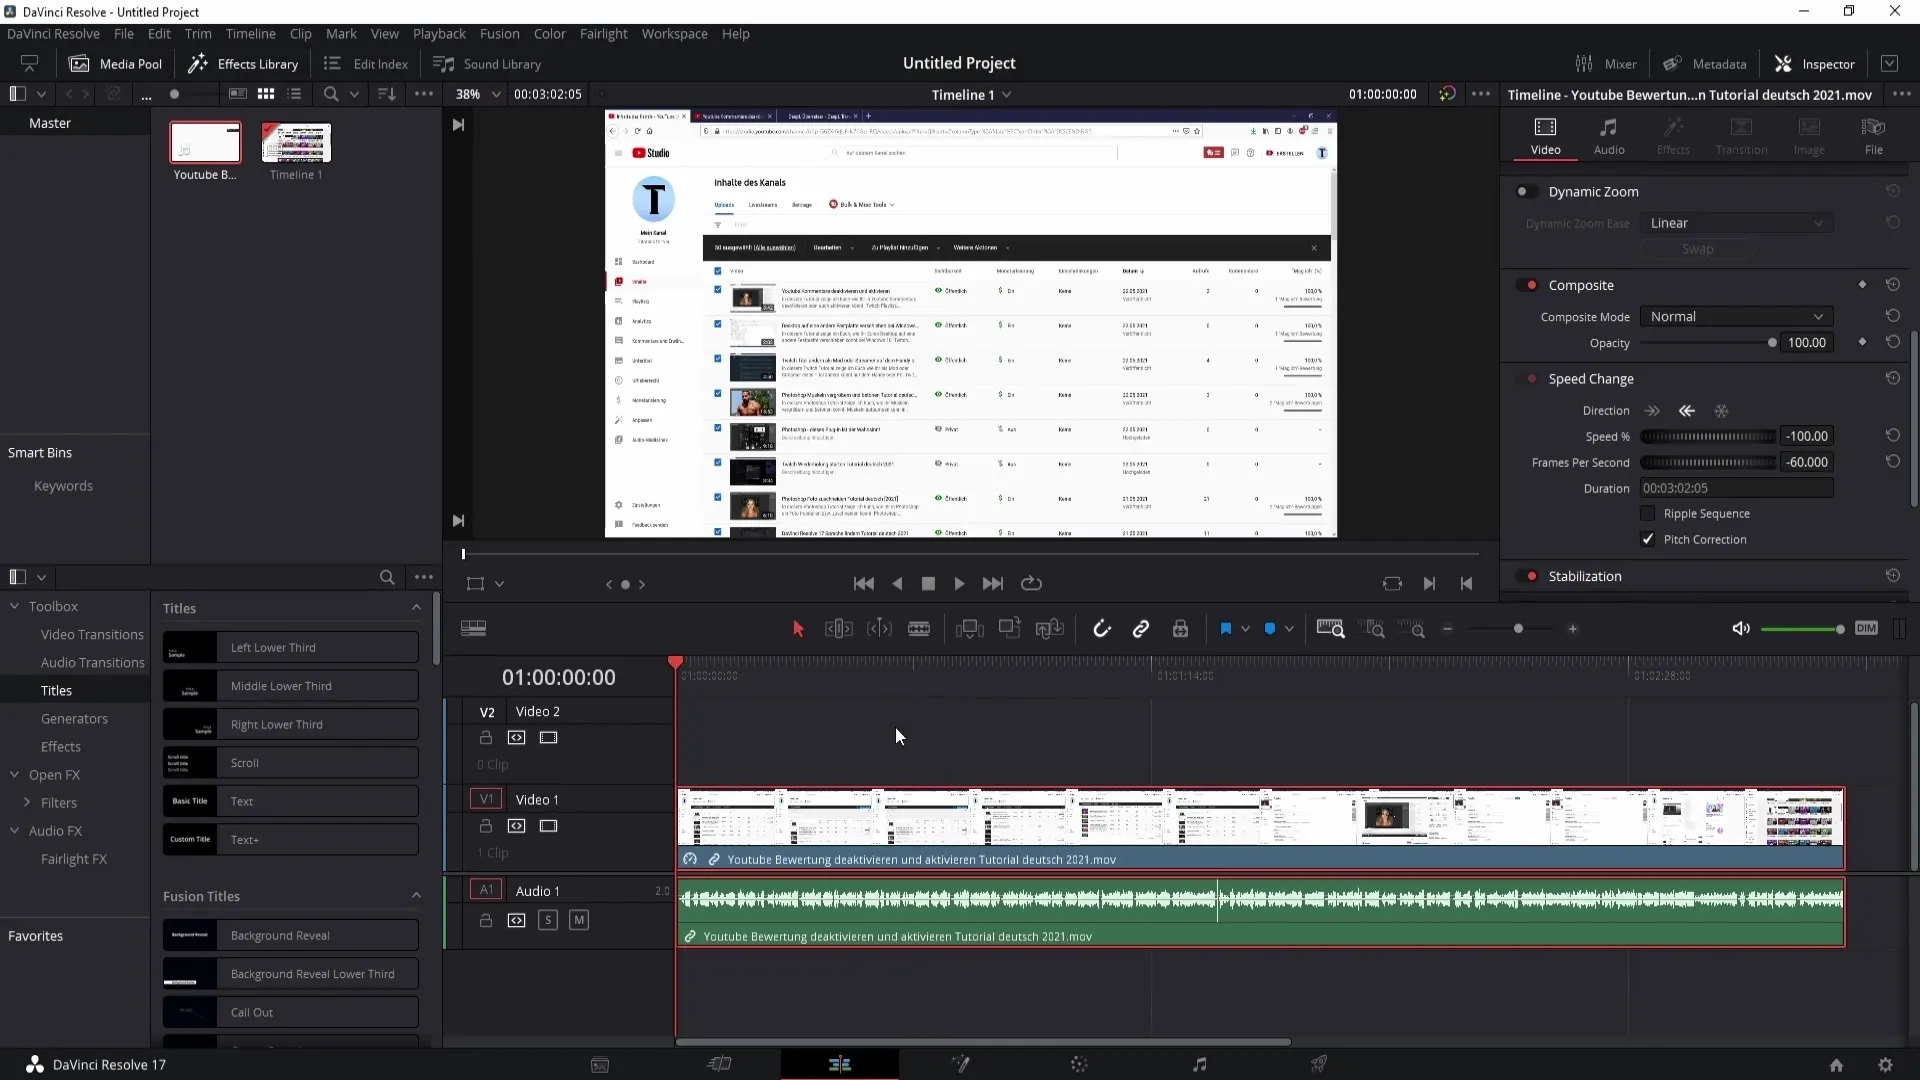The image size is (1920, 1080).
Task: Select the Playback menu item
Action: pyautogui.click(x=439, y=33)
